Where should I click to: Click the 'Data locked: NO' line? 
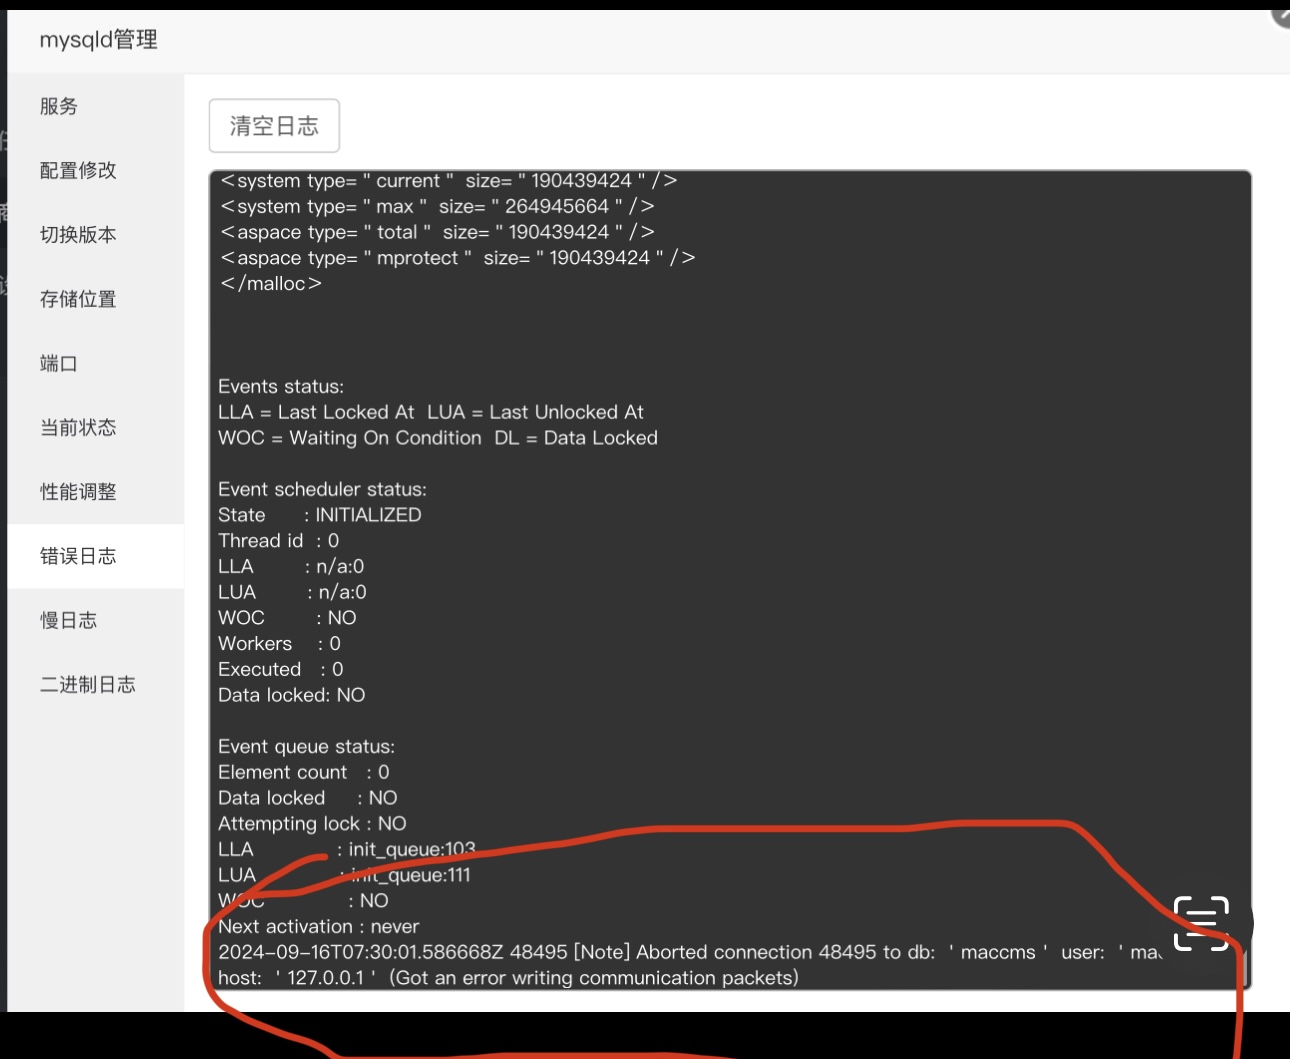point(292,695)
